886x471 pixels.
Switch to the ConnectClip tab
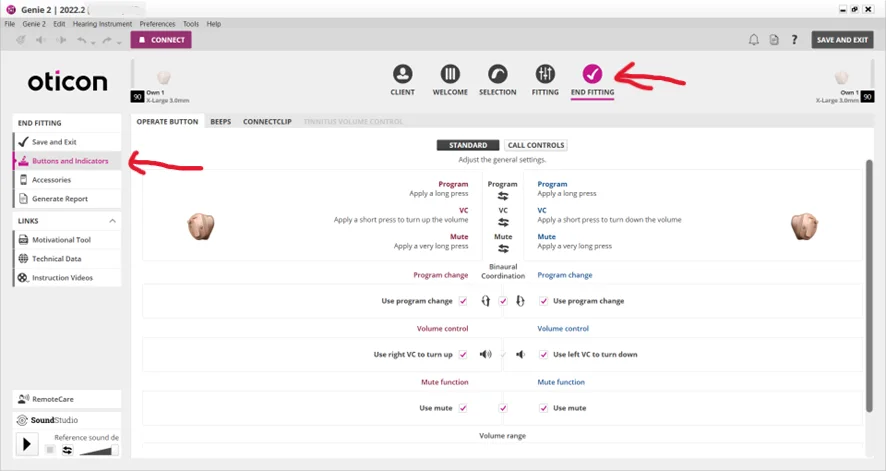pos(267,121)
